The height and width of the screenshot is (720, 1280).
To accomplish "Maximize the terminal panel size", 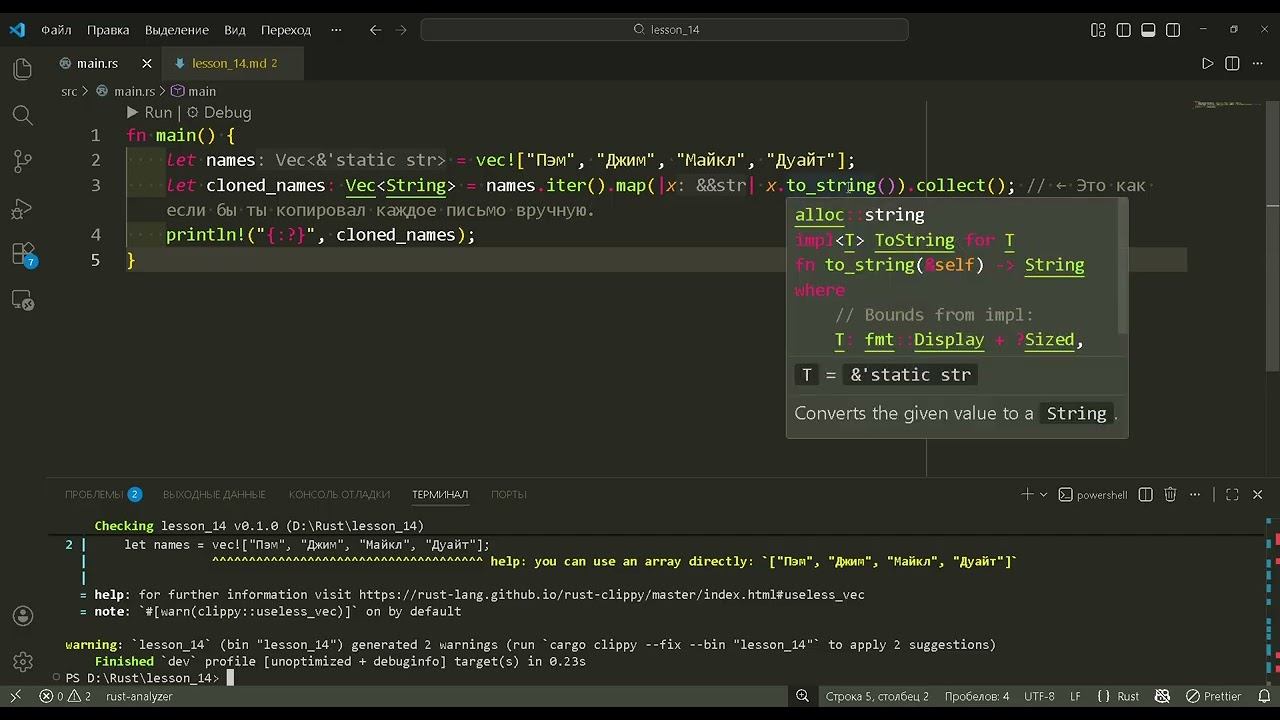I will pos(1232,494).
